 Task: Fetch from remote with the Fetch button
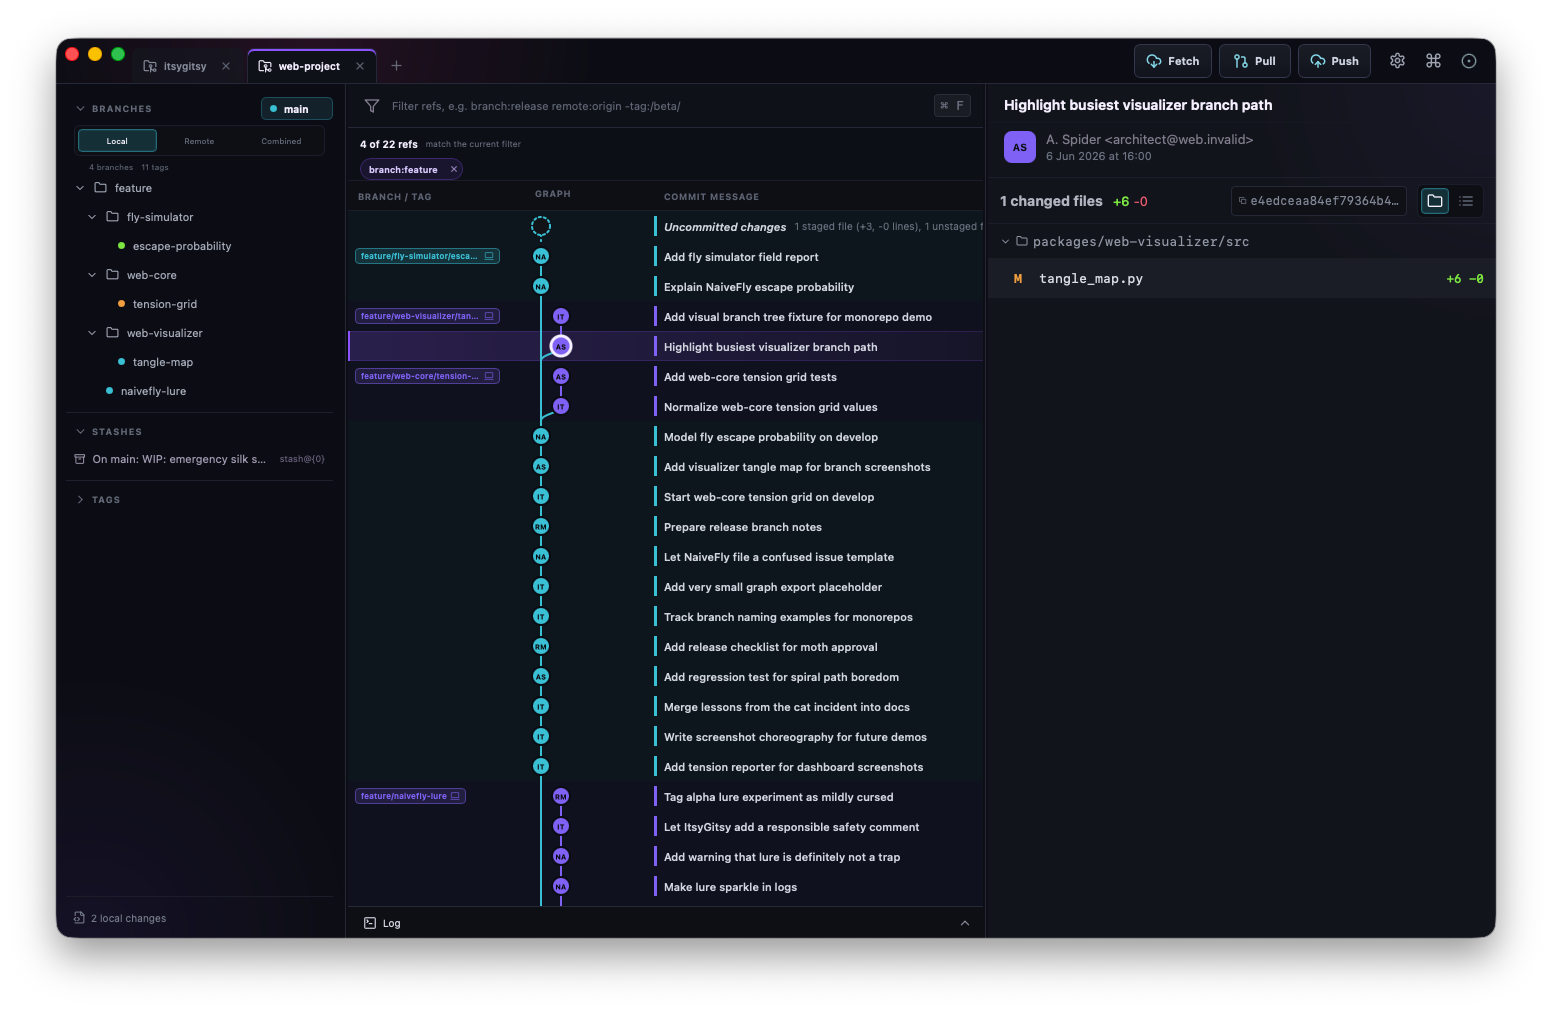[x=1172, y=61]
